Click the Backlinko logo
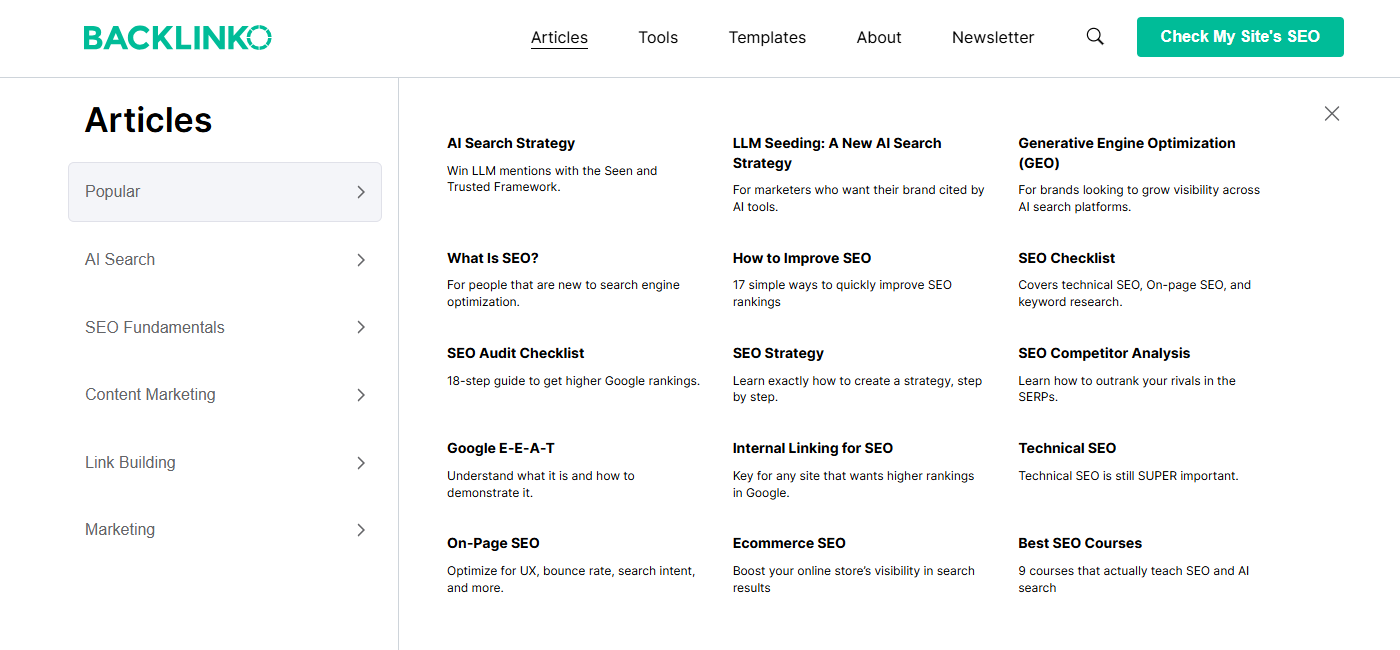The width and height of the screenshot is (1400, 650). [178, 36]
